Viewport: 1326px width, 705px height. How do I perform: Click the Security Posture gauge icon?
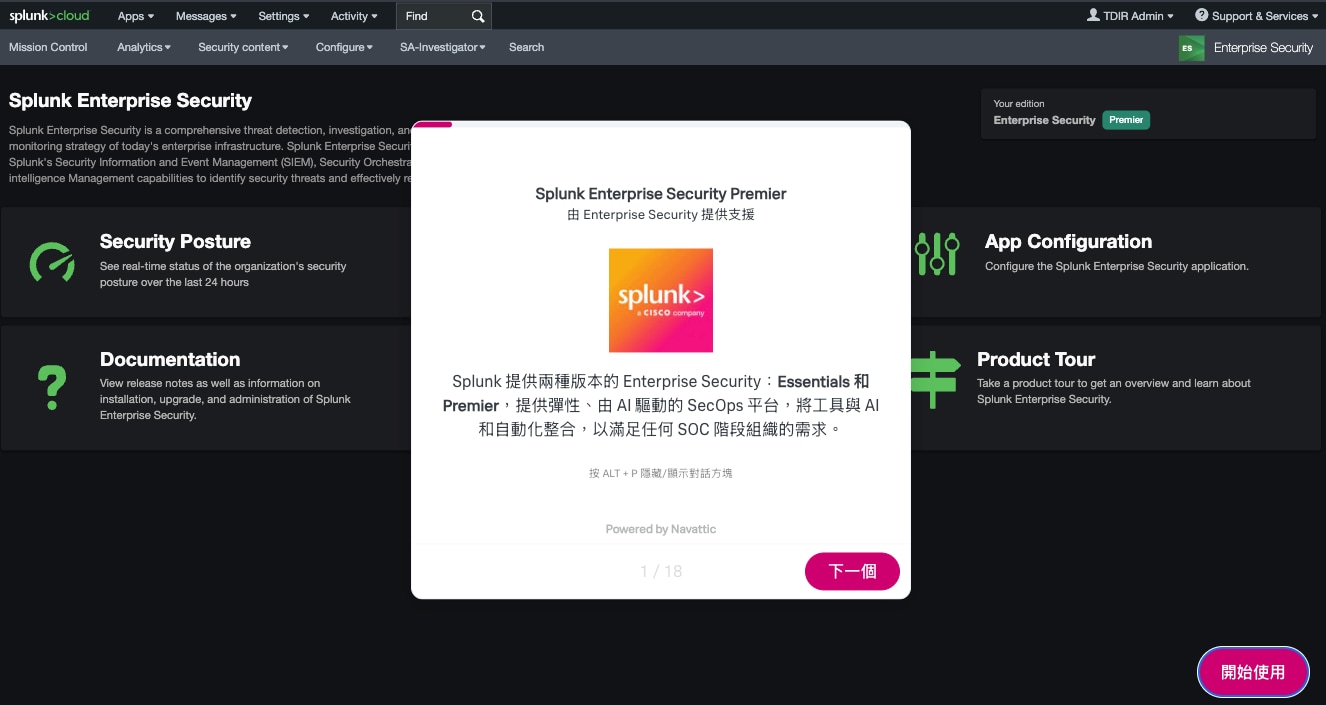click(x=52, y=262)
